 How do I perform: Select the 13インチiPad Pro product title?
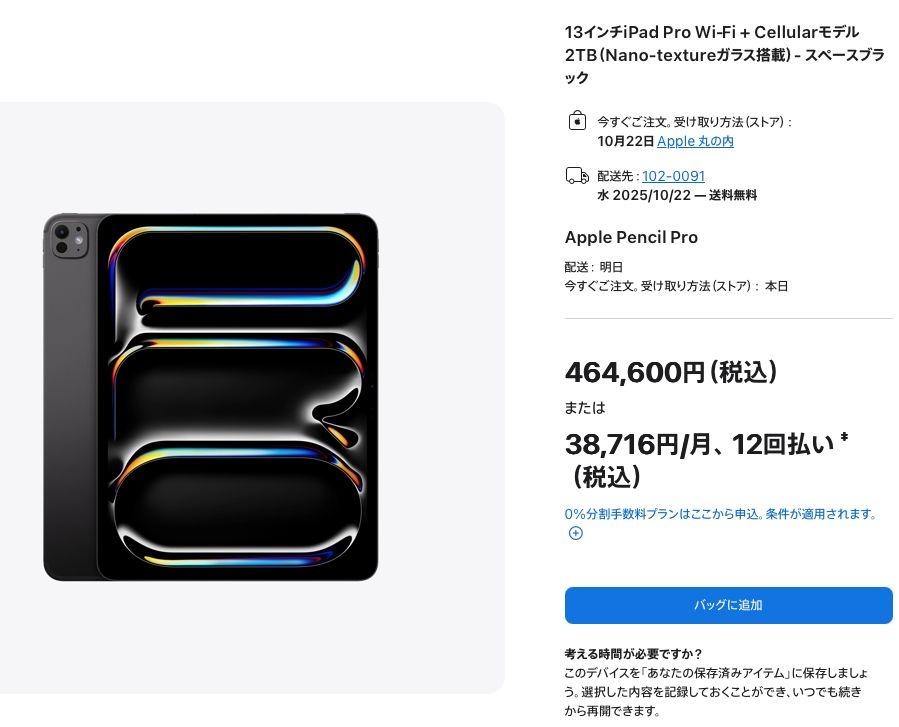pyautogui.click(x=724, y=55)
